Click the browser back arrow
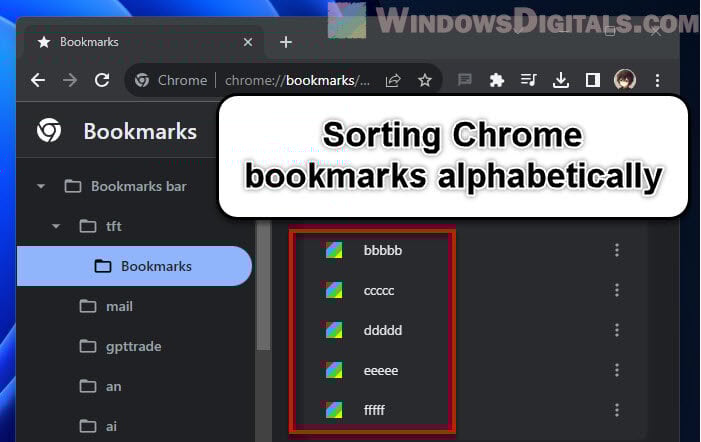 pyautogui.click(x=38, y=80)
